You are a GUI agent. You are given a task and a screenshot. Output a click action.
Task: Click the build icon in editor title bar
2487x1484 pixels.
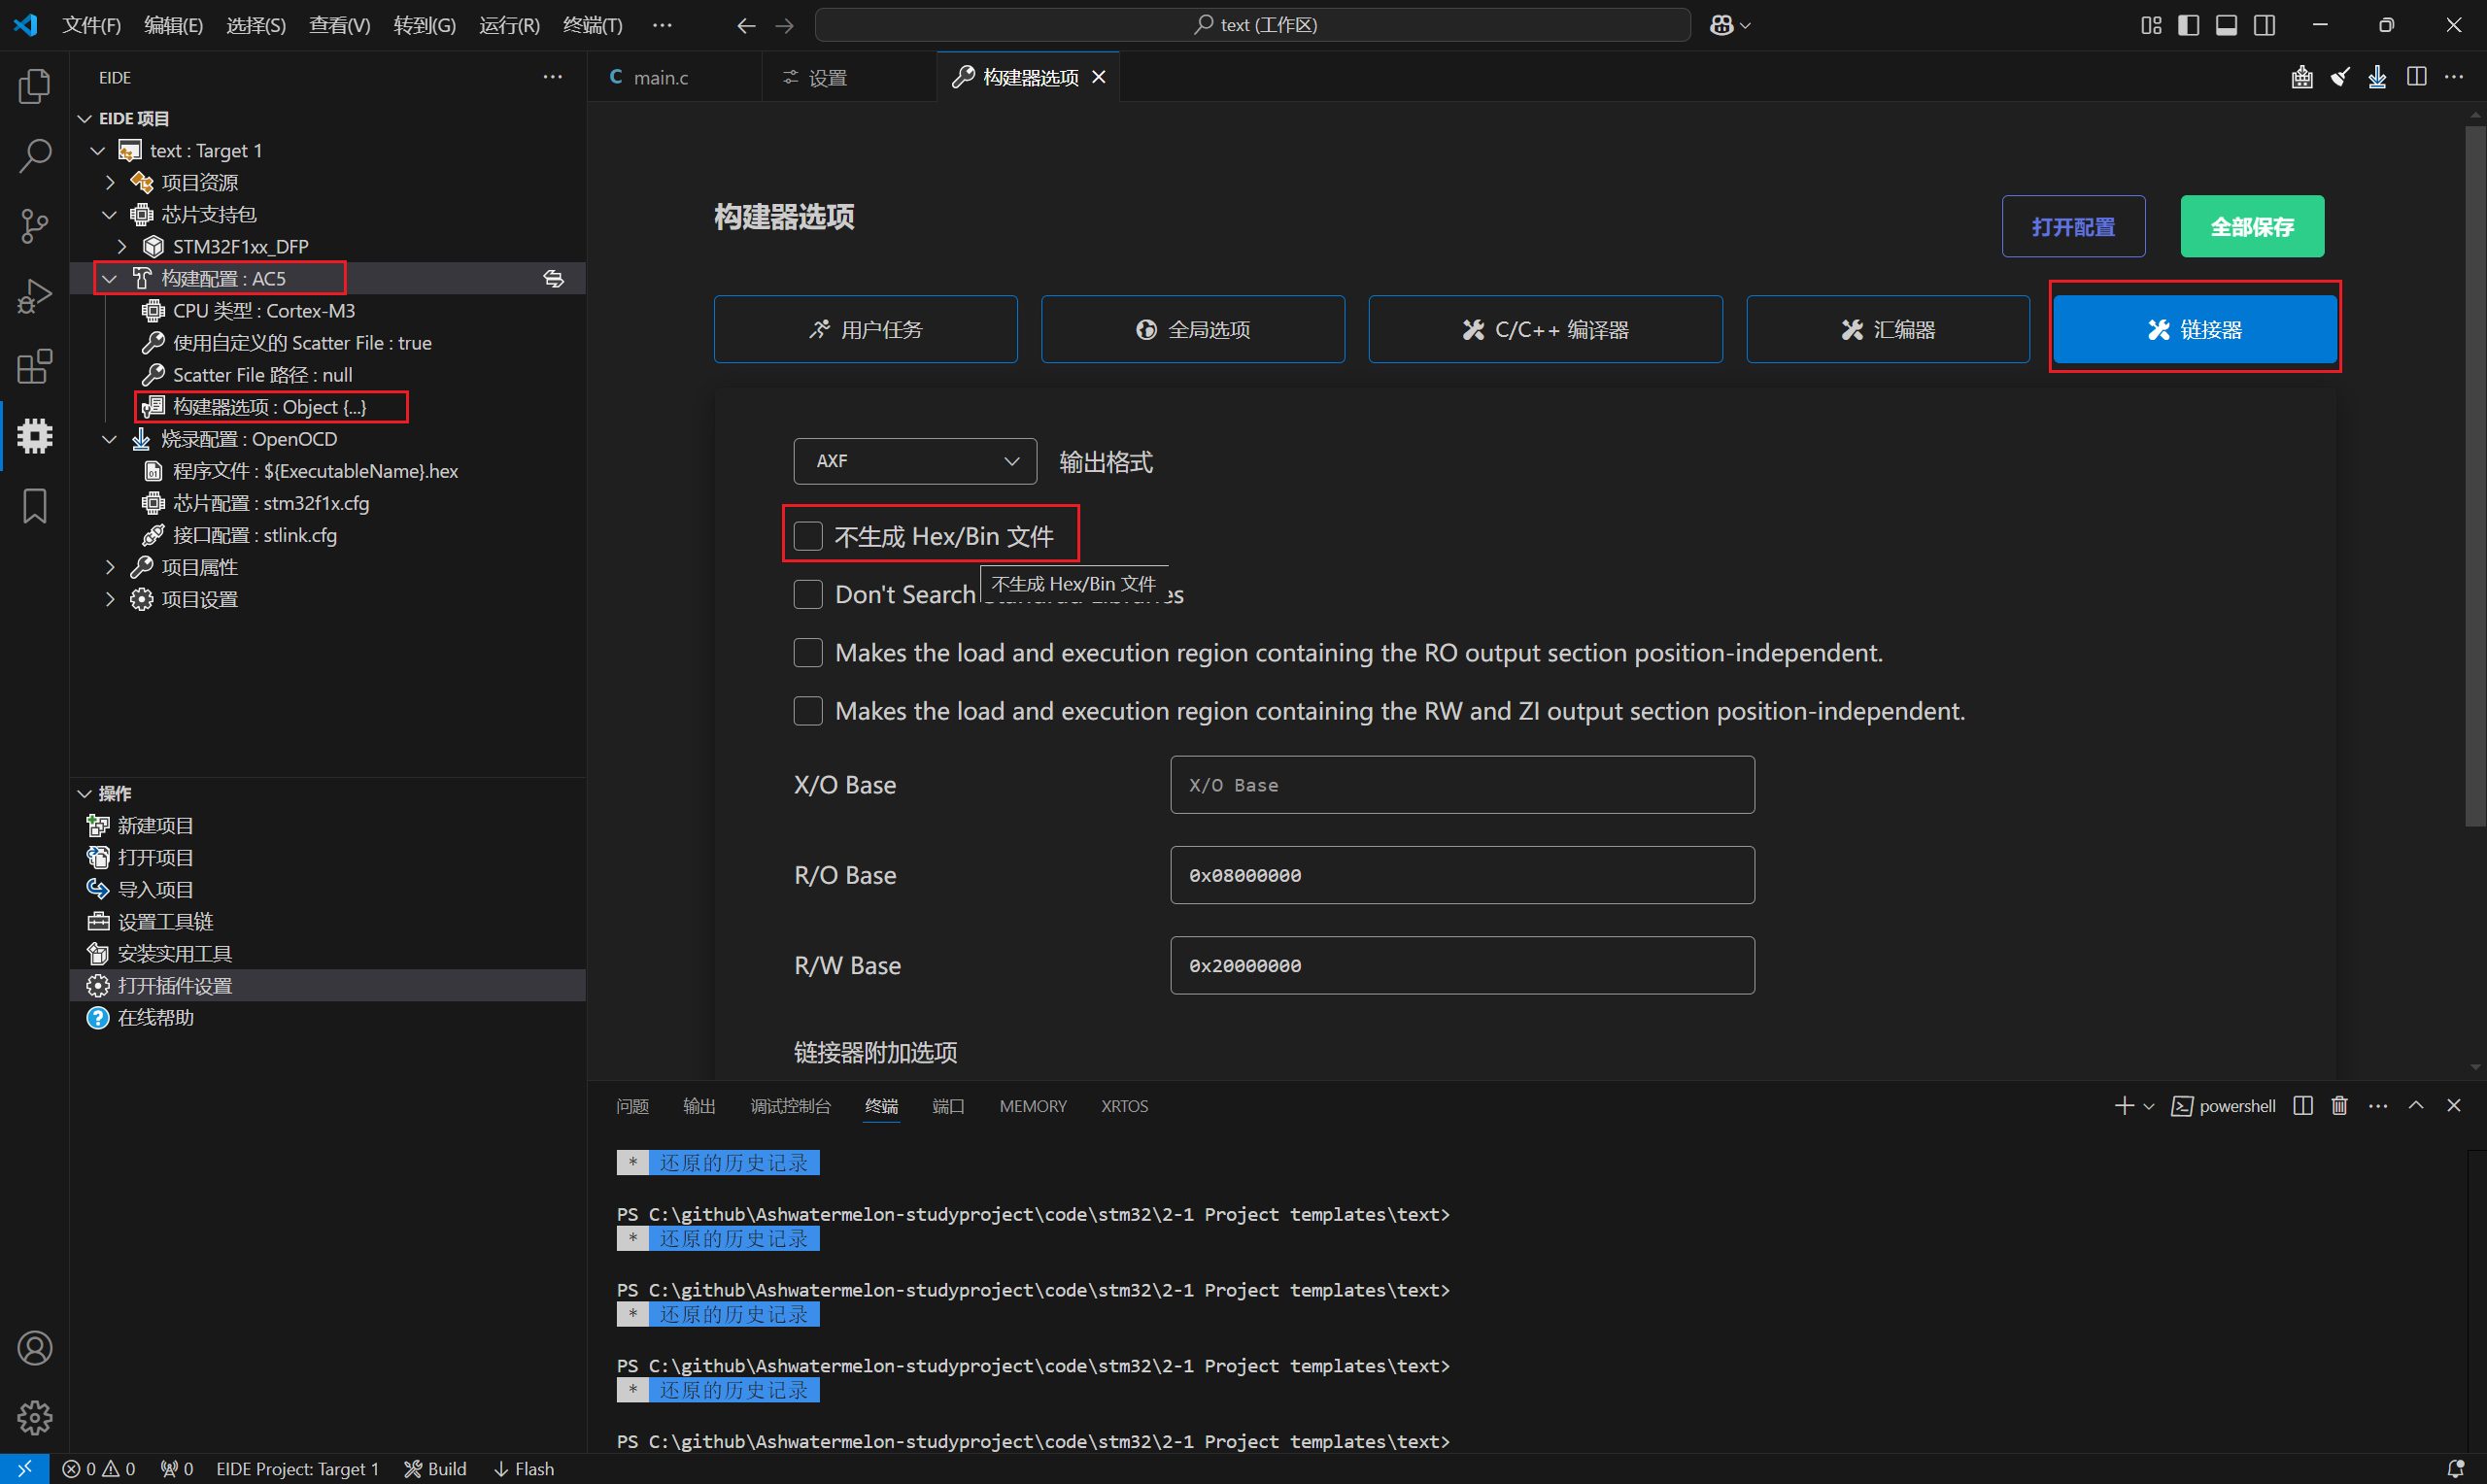pyautogui.click(x=2301, y=77)
